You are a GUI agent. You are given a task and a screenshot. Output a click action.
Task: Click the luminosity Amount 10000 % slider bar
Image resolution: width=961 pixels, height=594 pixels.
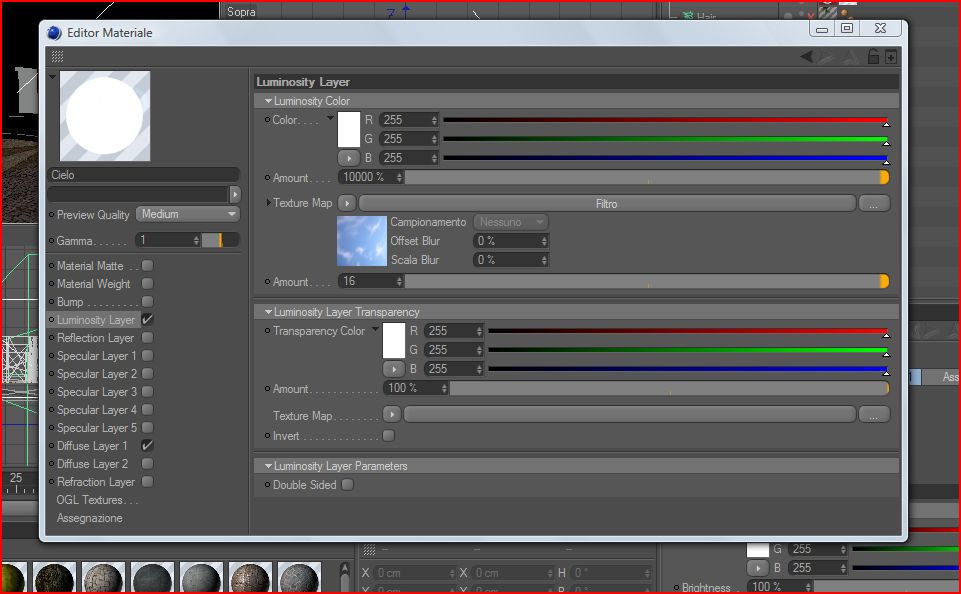pyautogui.click(x=647, y=177)
